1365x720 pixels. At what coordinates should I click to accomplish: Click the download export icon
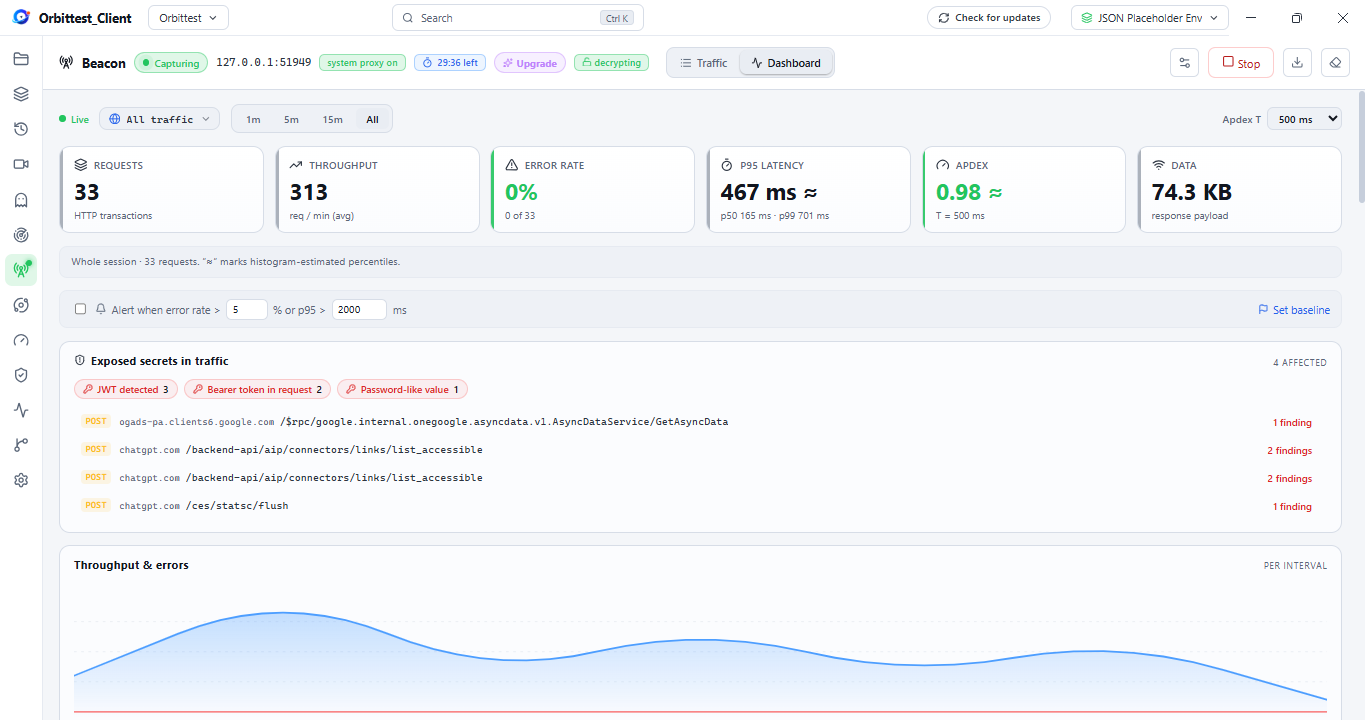(x=1297, y=63)
